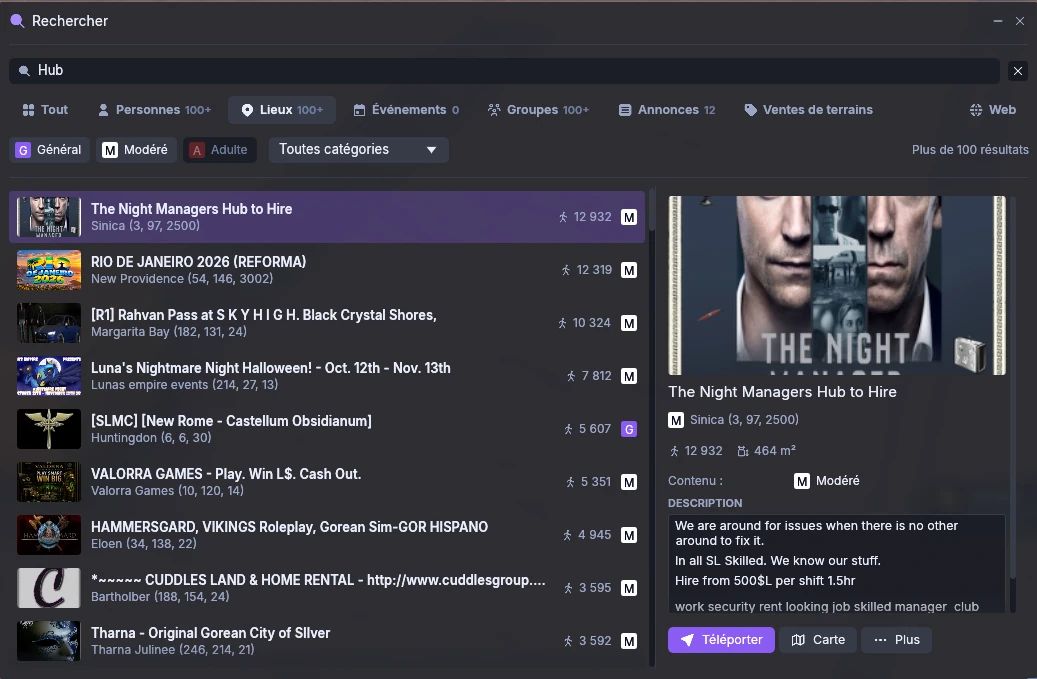1037x679 pixels.
Task: Toggle the Général maturity filter
Action: coord(49,150)
